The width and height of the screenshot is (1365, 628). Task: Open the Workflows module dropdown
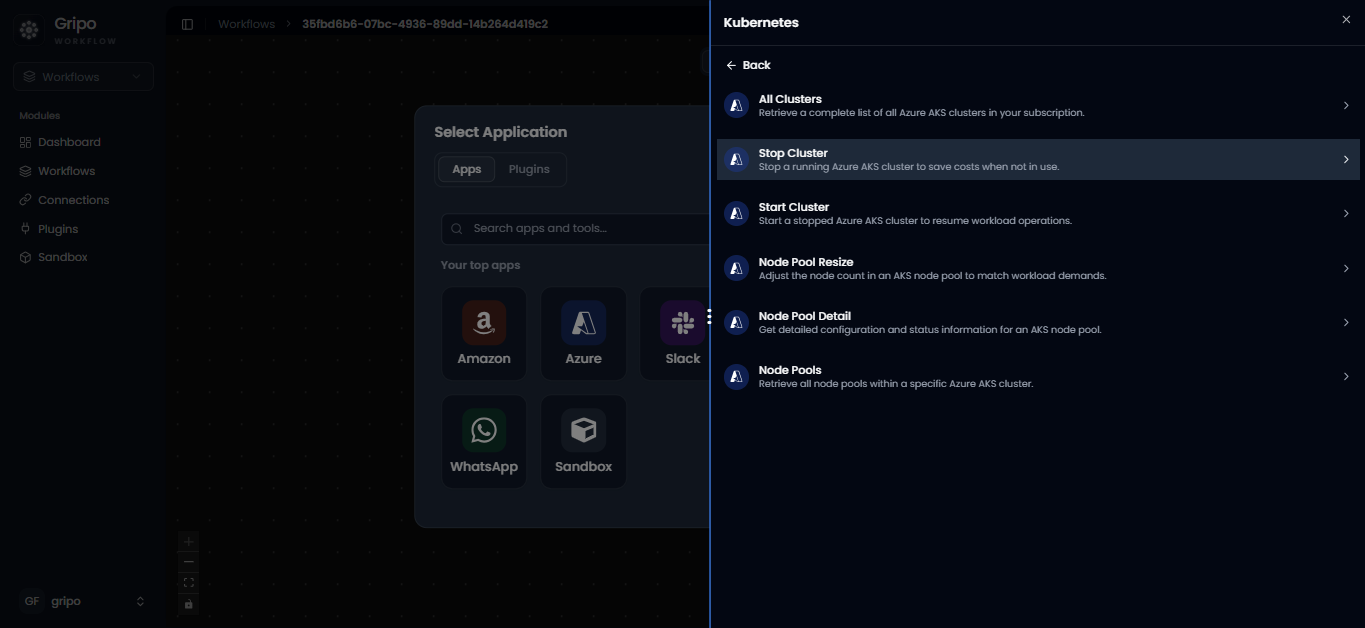point(84,77)
